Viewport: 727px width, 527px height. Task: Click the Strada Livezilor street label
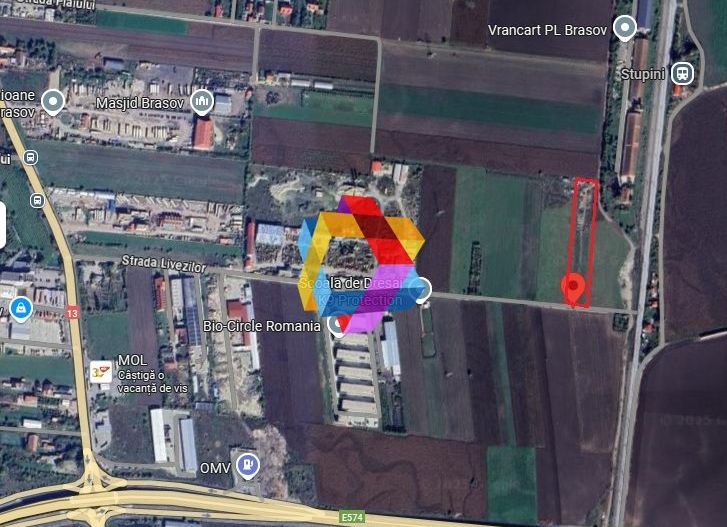click(164, 264)
